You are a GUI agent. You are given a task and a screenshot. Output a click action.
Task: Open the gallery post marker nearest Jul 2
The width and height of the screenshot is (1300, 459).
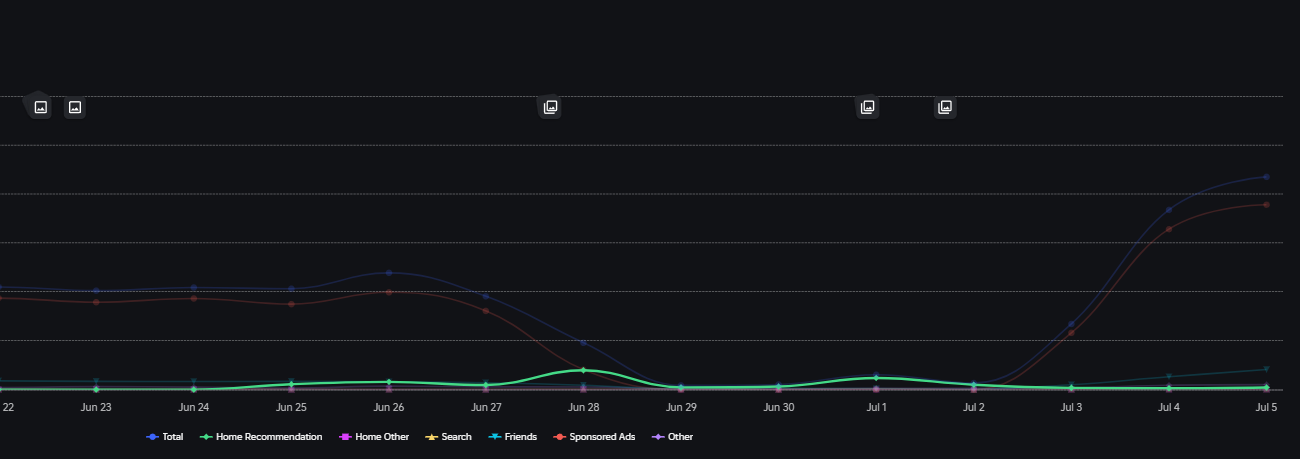tap(945, 107)
